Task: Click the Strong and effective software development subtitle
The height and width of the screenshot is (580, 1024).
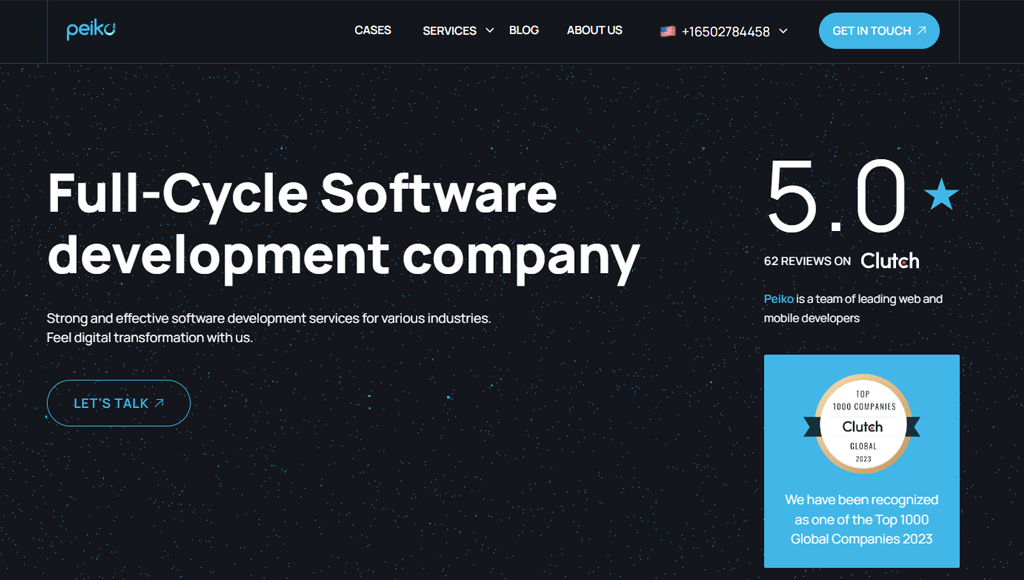Action: (268, 328)
